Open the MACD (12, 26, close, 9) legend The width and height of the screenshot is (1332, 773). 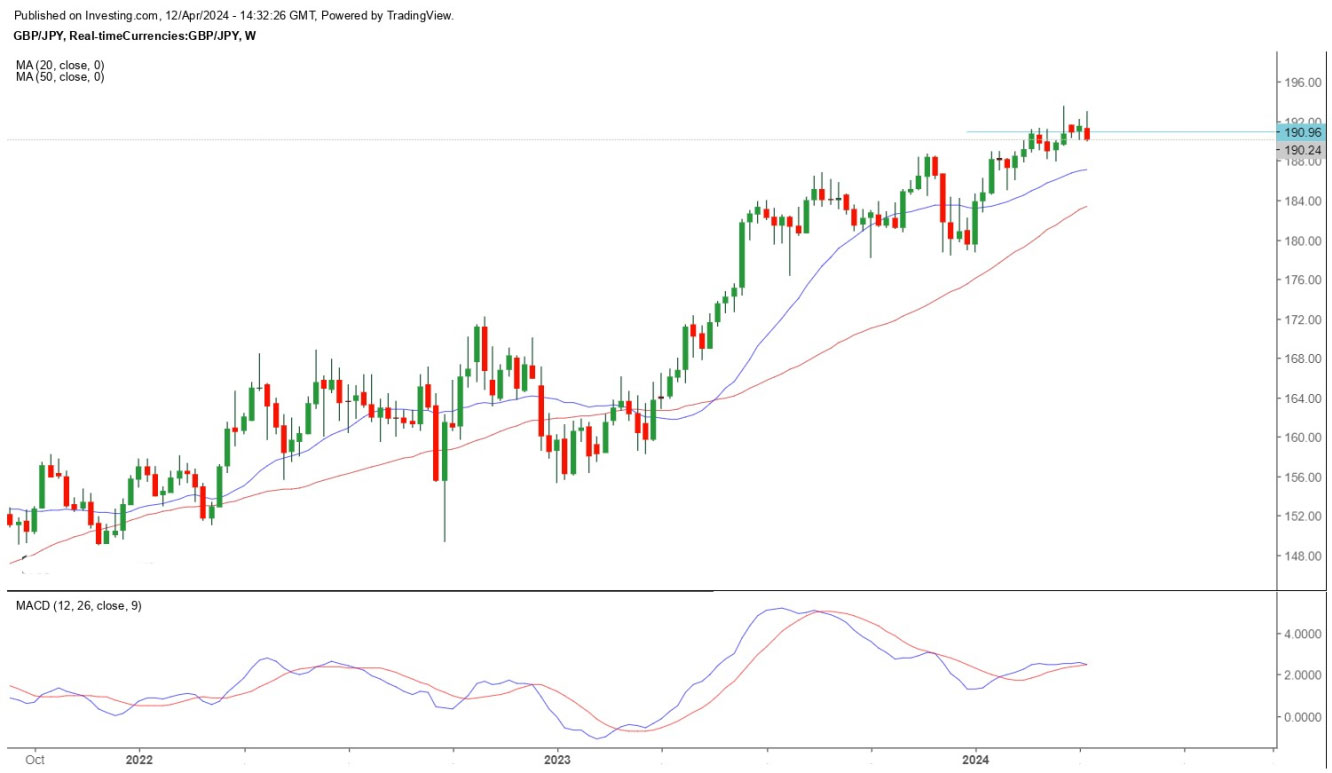pos(78,606)
